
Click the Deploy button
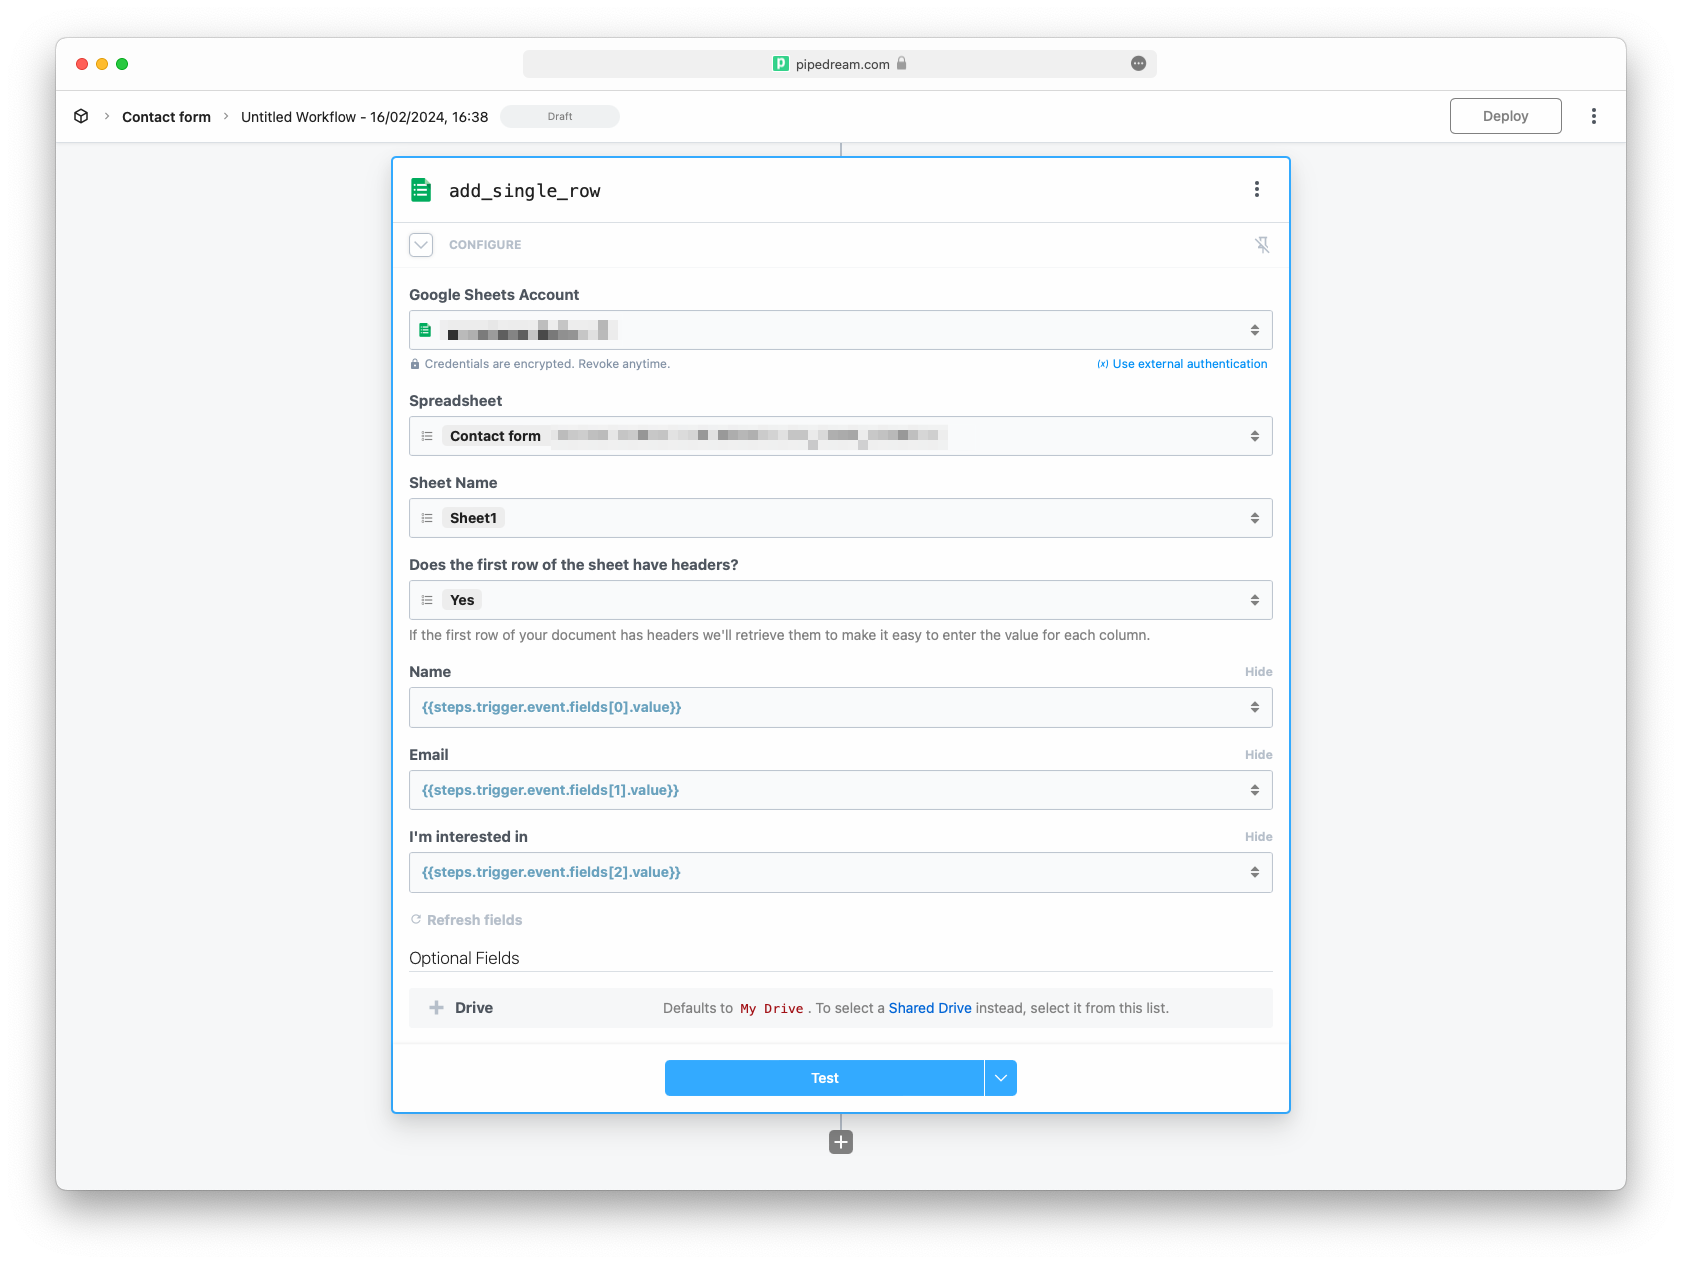click(x=1505, y=116)
